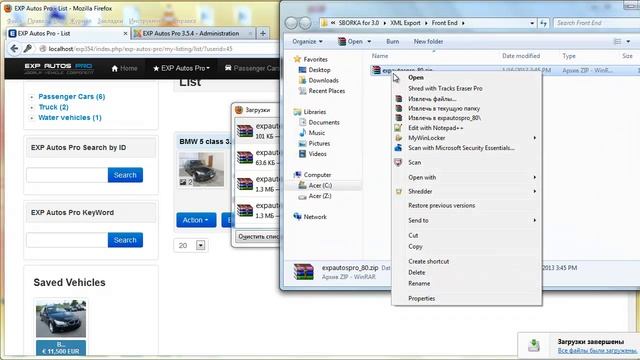The width and height of the screenshot is (640, 360).
Task: Click the Explorer forward arrow button
Action: pyautogui.click(x=305, y=23)
